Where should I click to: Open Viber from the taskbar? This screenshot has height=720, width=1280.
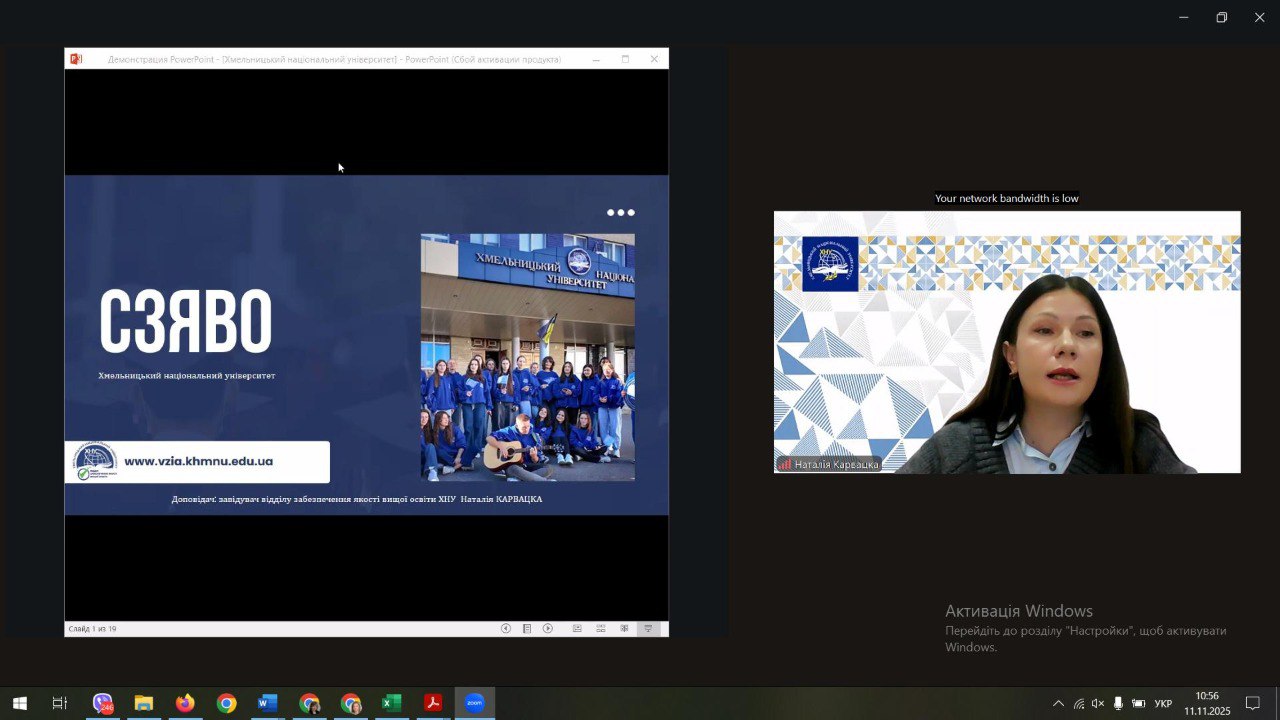point(103,704)
